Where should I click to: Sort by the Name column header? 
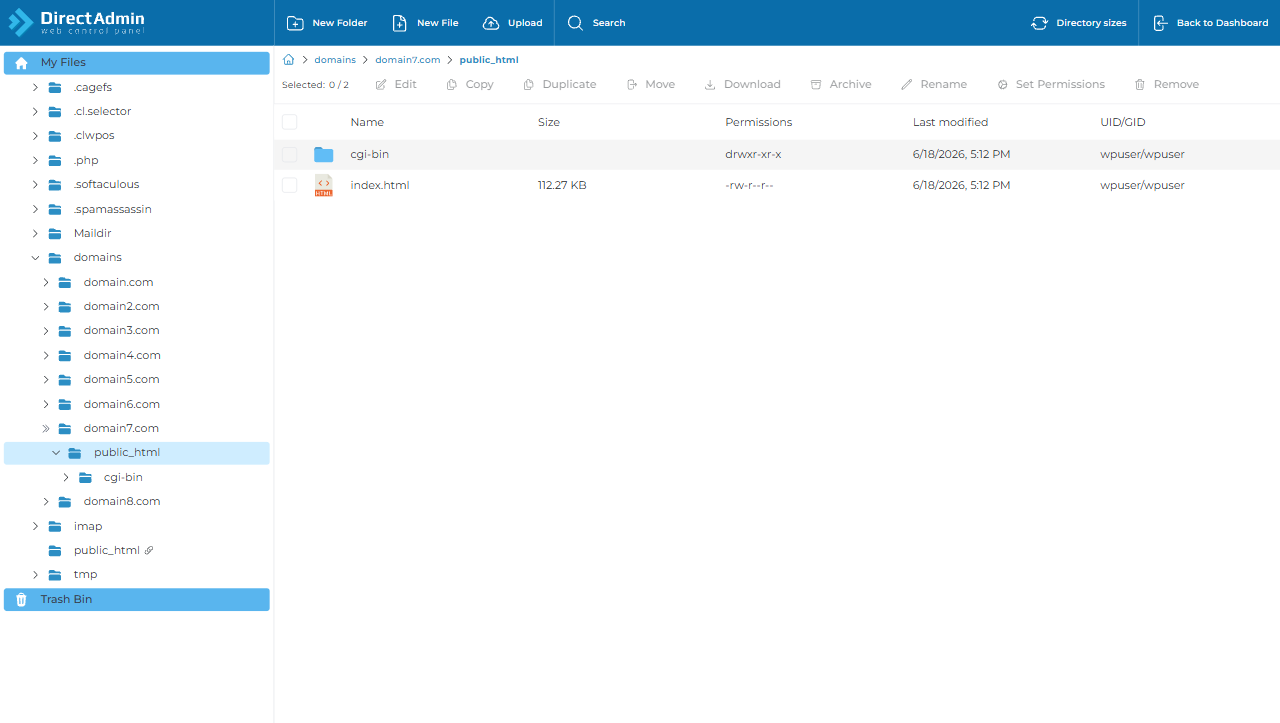(367, 122)
